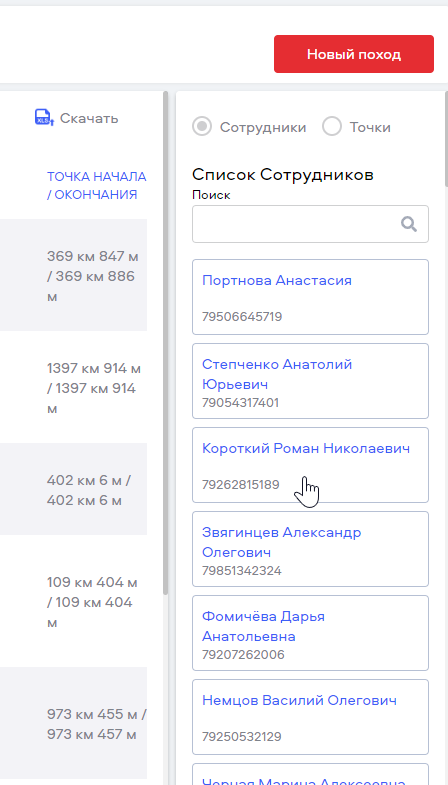The width and height of the screenshot is (448, 785).
Task: Select the row with 369 км 847 м
Action: [x=73, y=275]
